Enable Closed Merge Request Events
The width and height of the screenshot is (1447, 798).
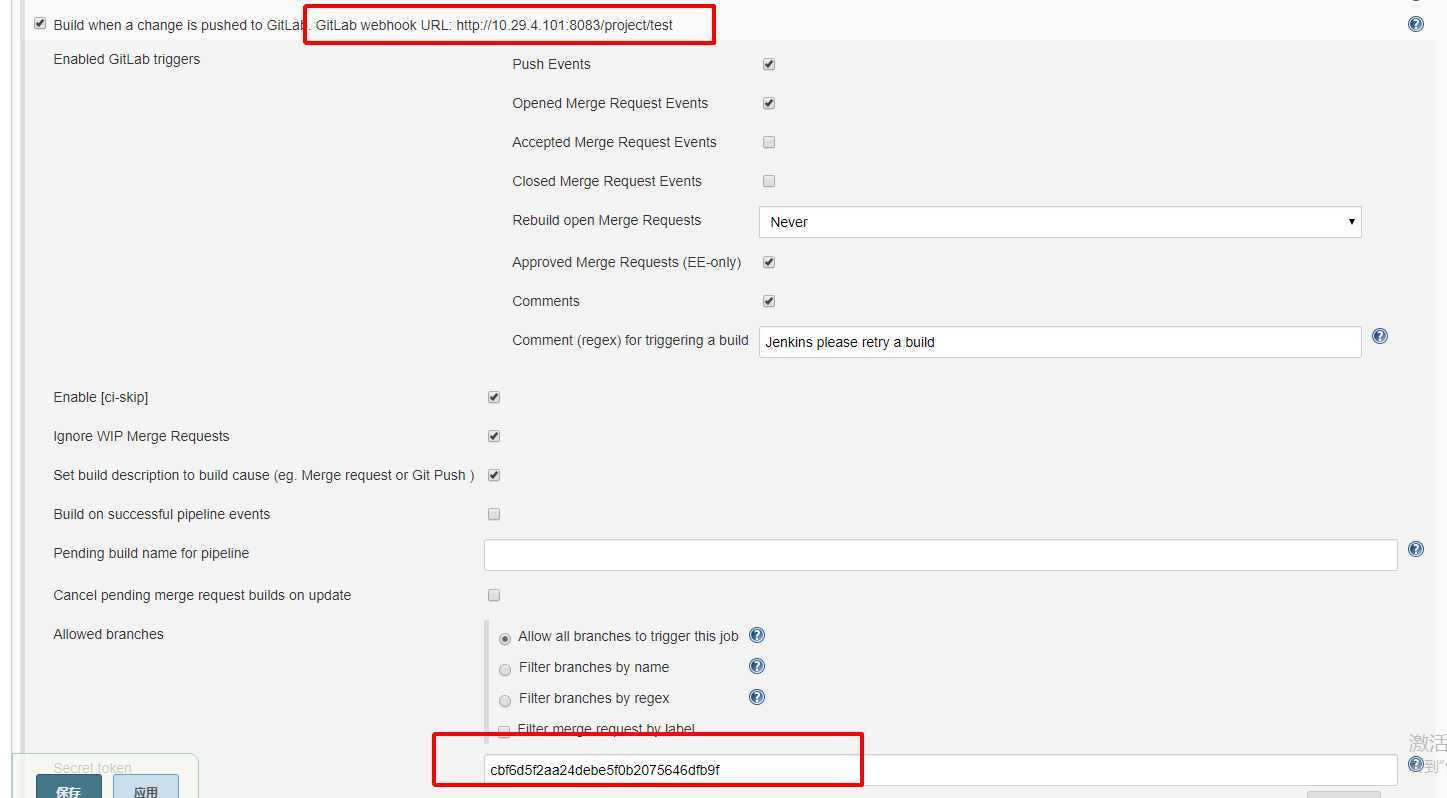pyautogui.click(x=769, y=181)
